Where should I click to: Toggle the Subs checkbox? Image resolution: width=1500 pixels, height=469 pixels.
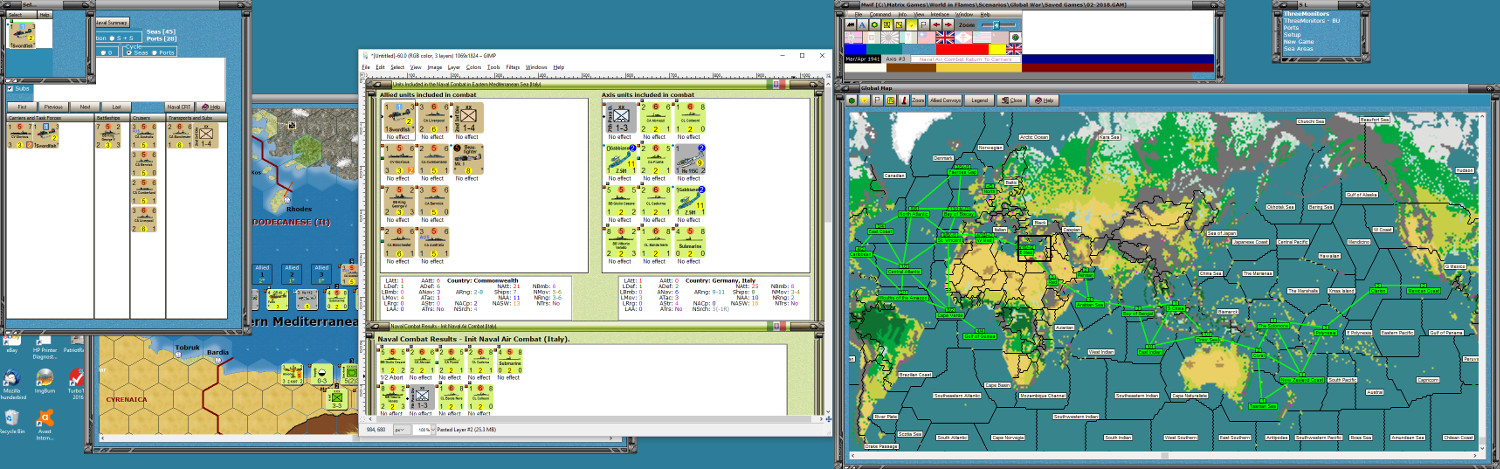(10, 89)
